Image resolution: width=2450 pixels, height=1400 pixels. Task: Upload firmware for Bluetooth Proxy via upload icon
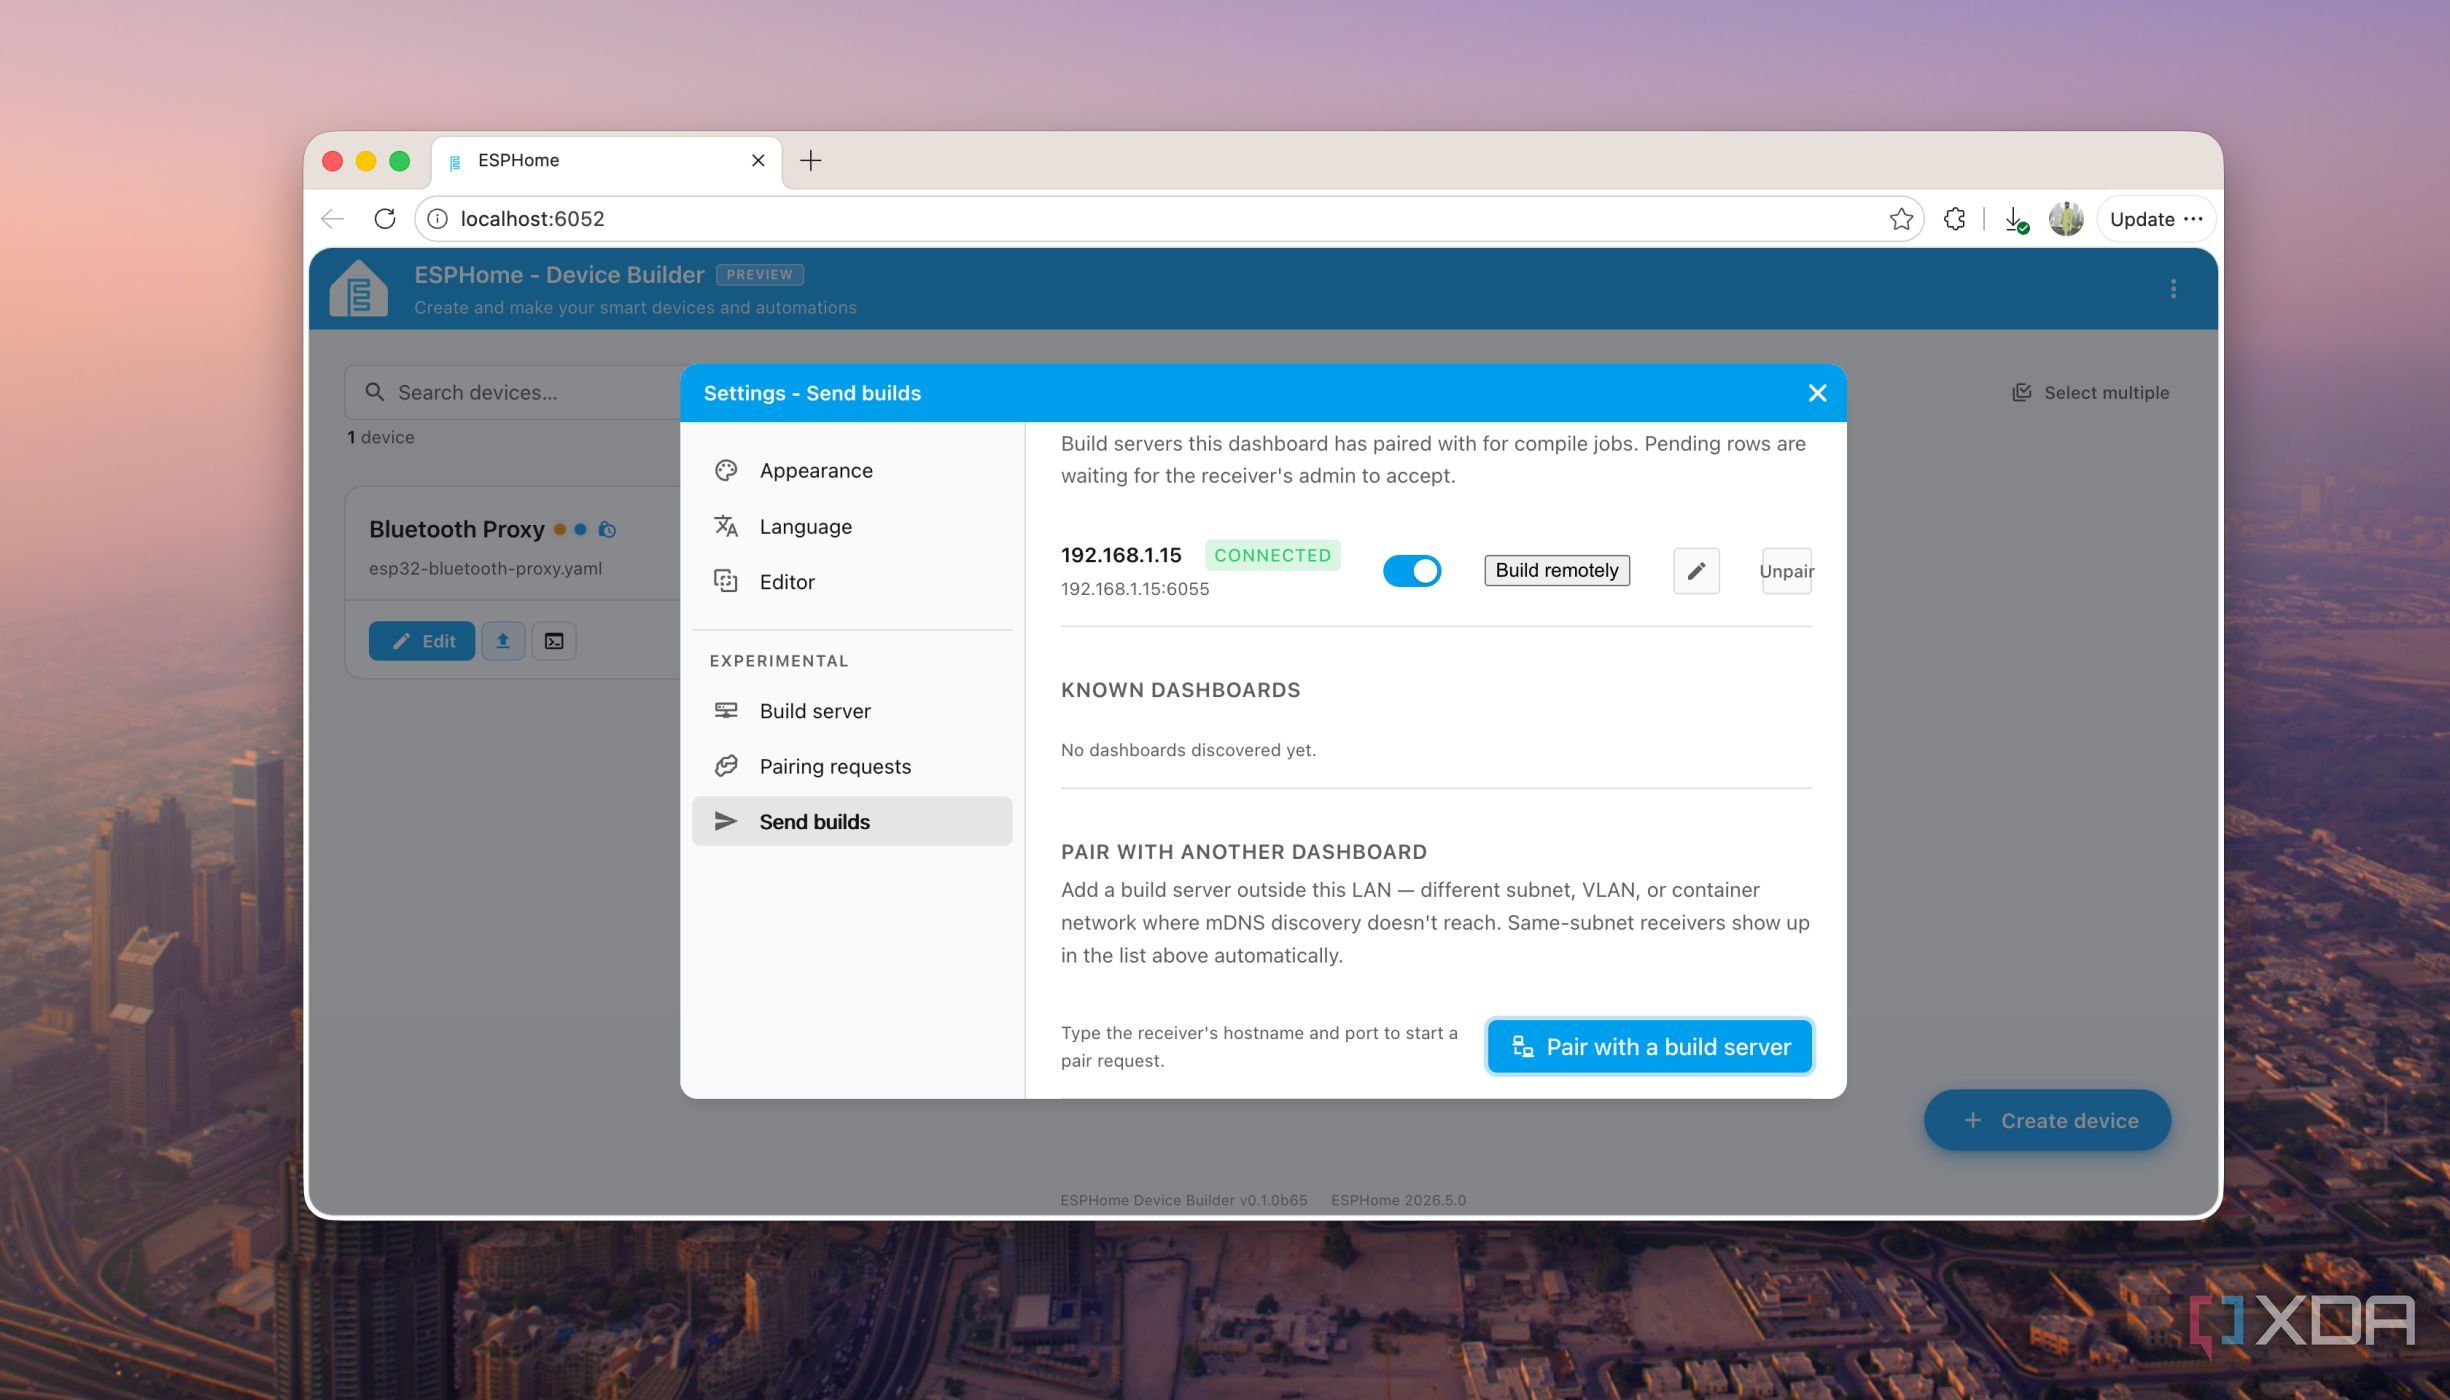pos(503,641)
